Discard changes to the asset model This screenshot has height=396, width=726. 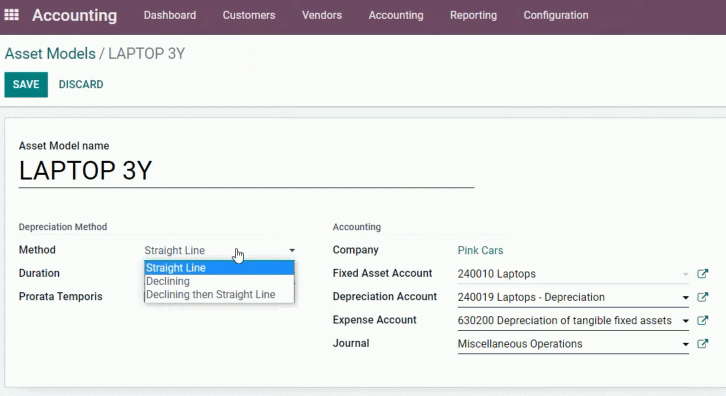(x=81, y=84)
